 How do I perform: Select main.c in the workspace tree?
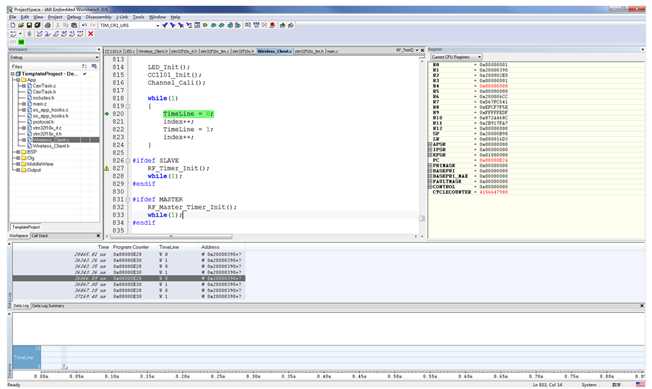(x=40, y=104)
